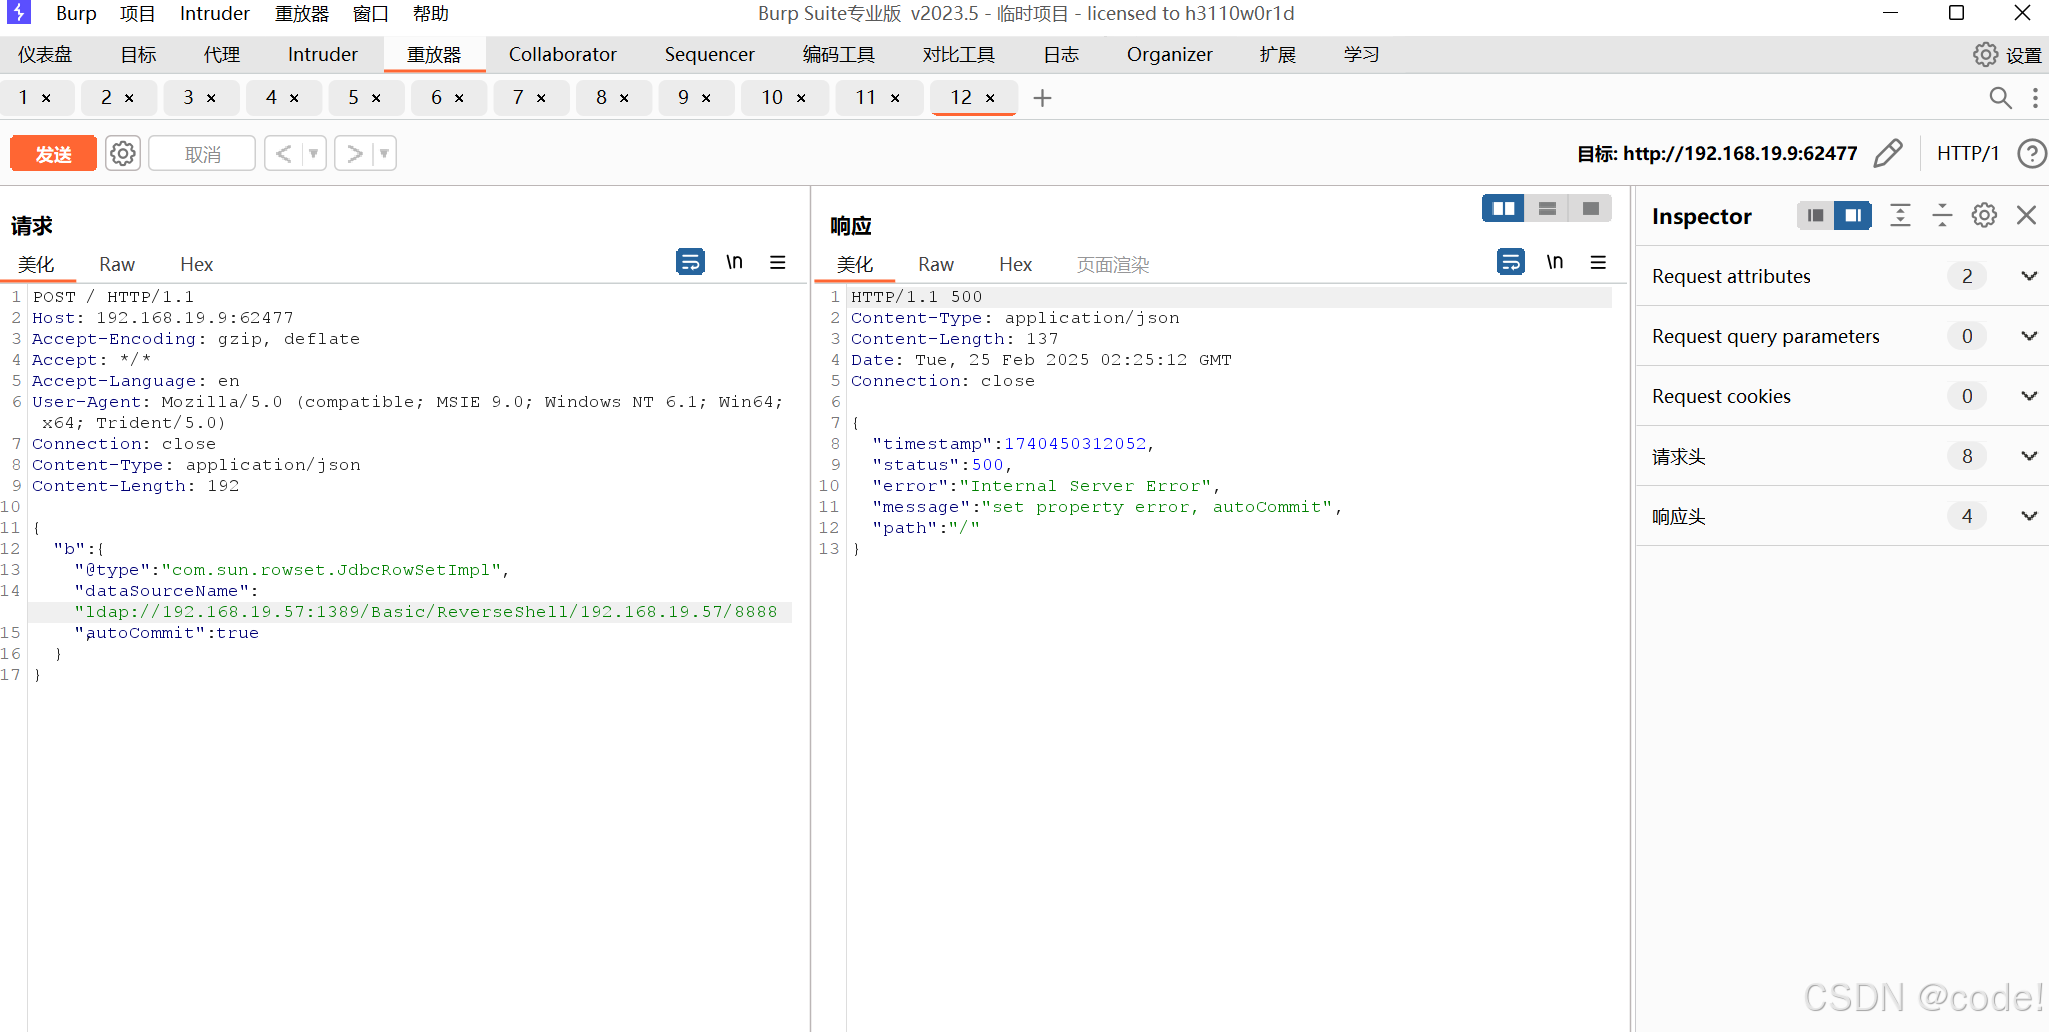Open the 日志 logger tab

pos(1061,55)
